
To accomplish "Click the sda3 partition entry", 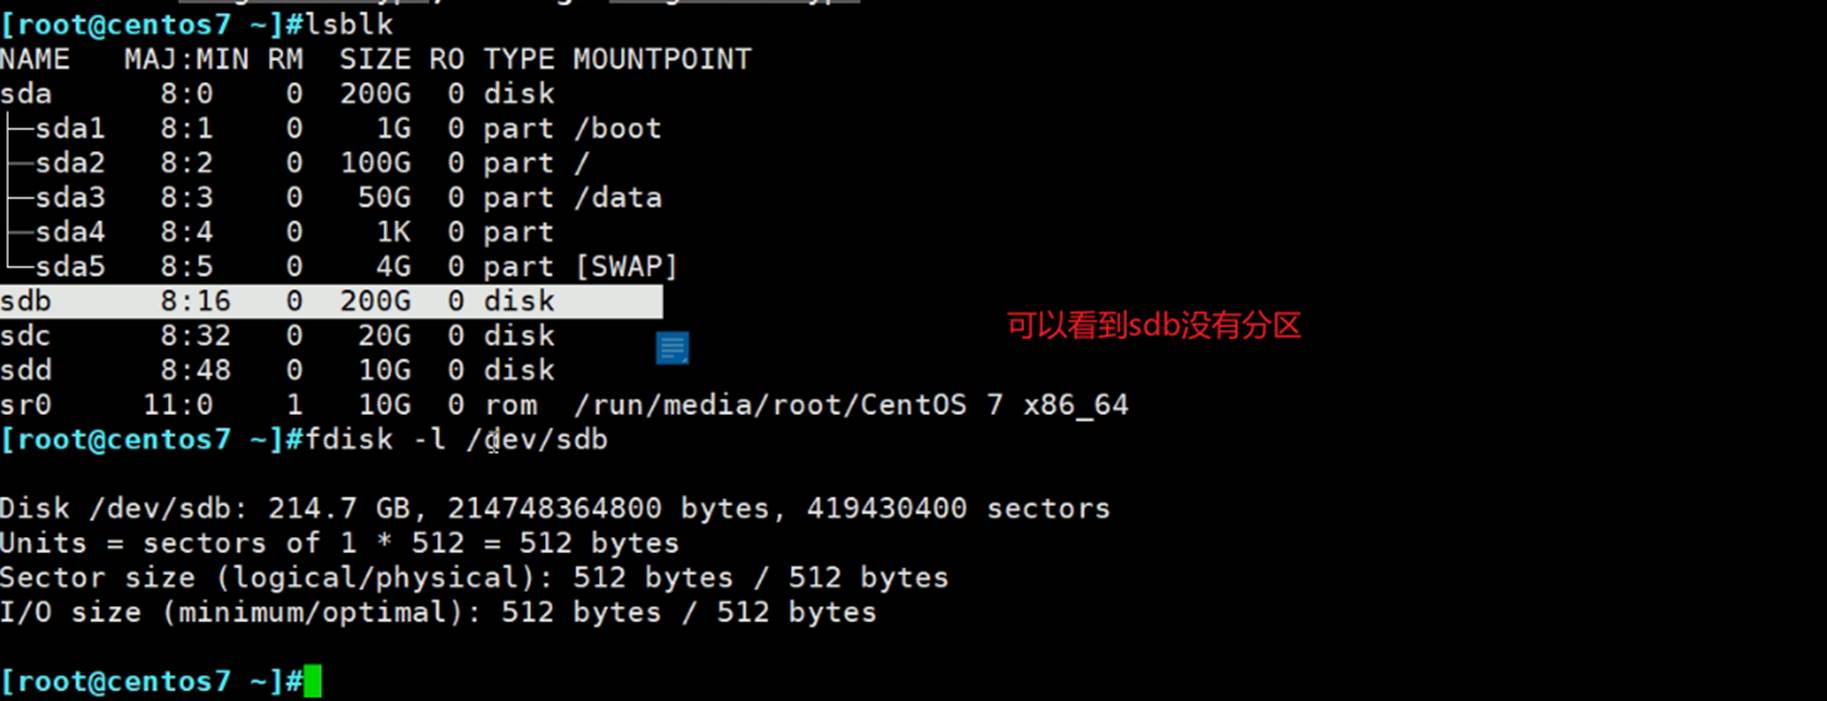I will pos(69,198).
